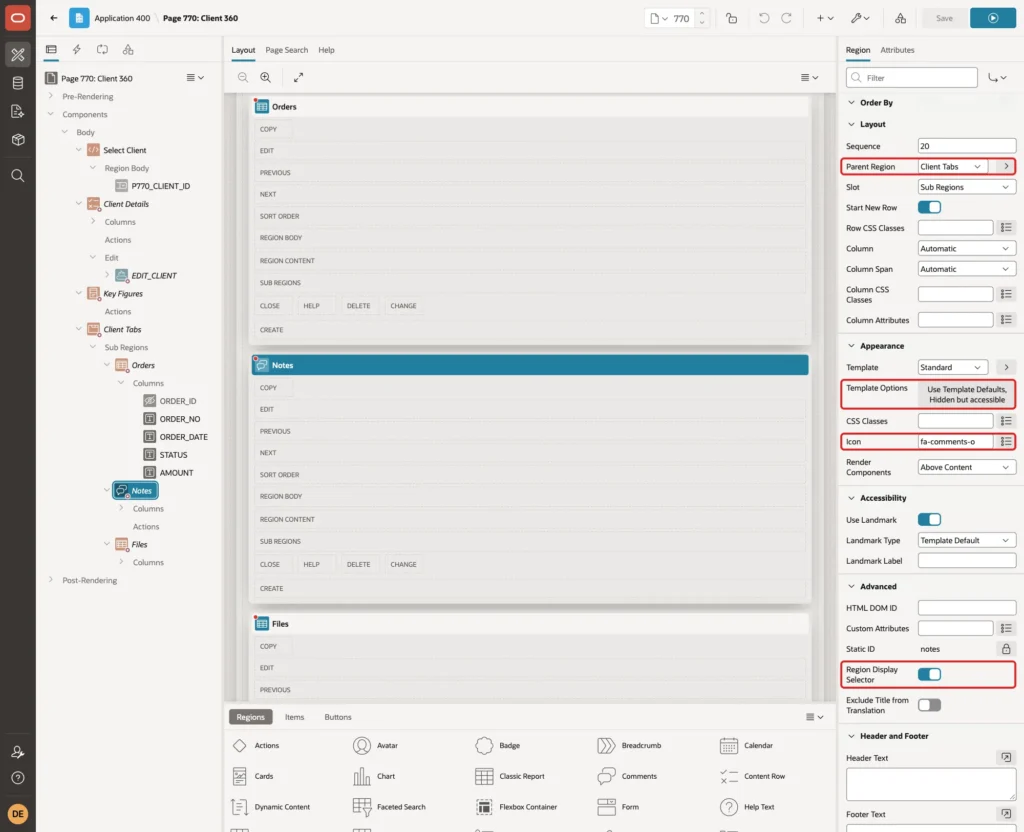Increment the page number stepper

(702, 14)
